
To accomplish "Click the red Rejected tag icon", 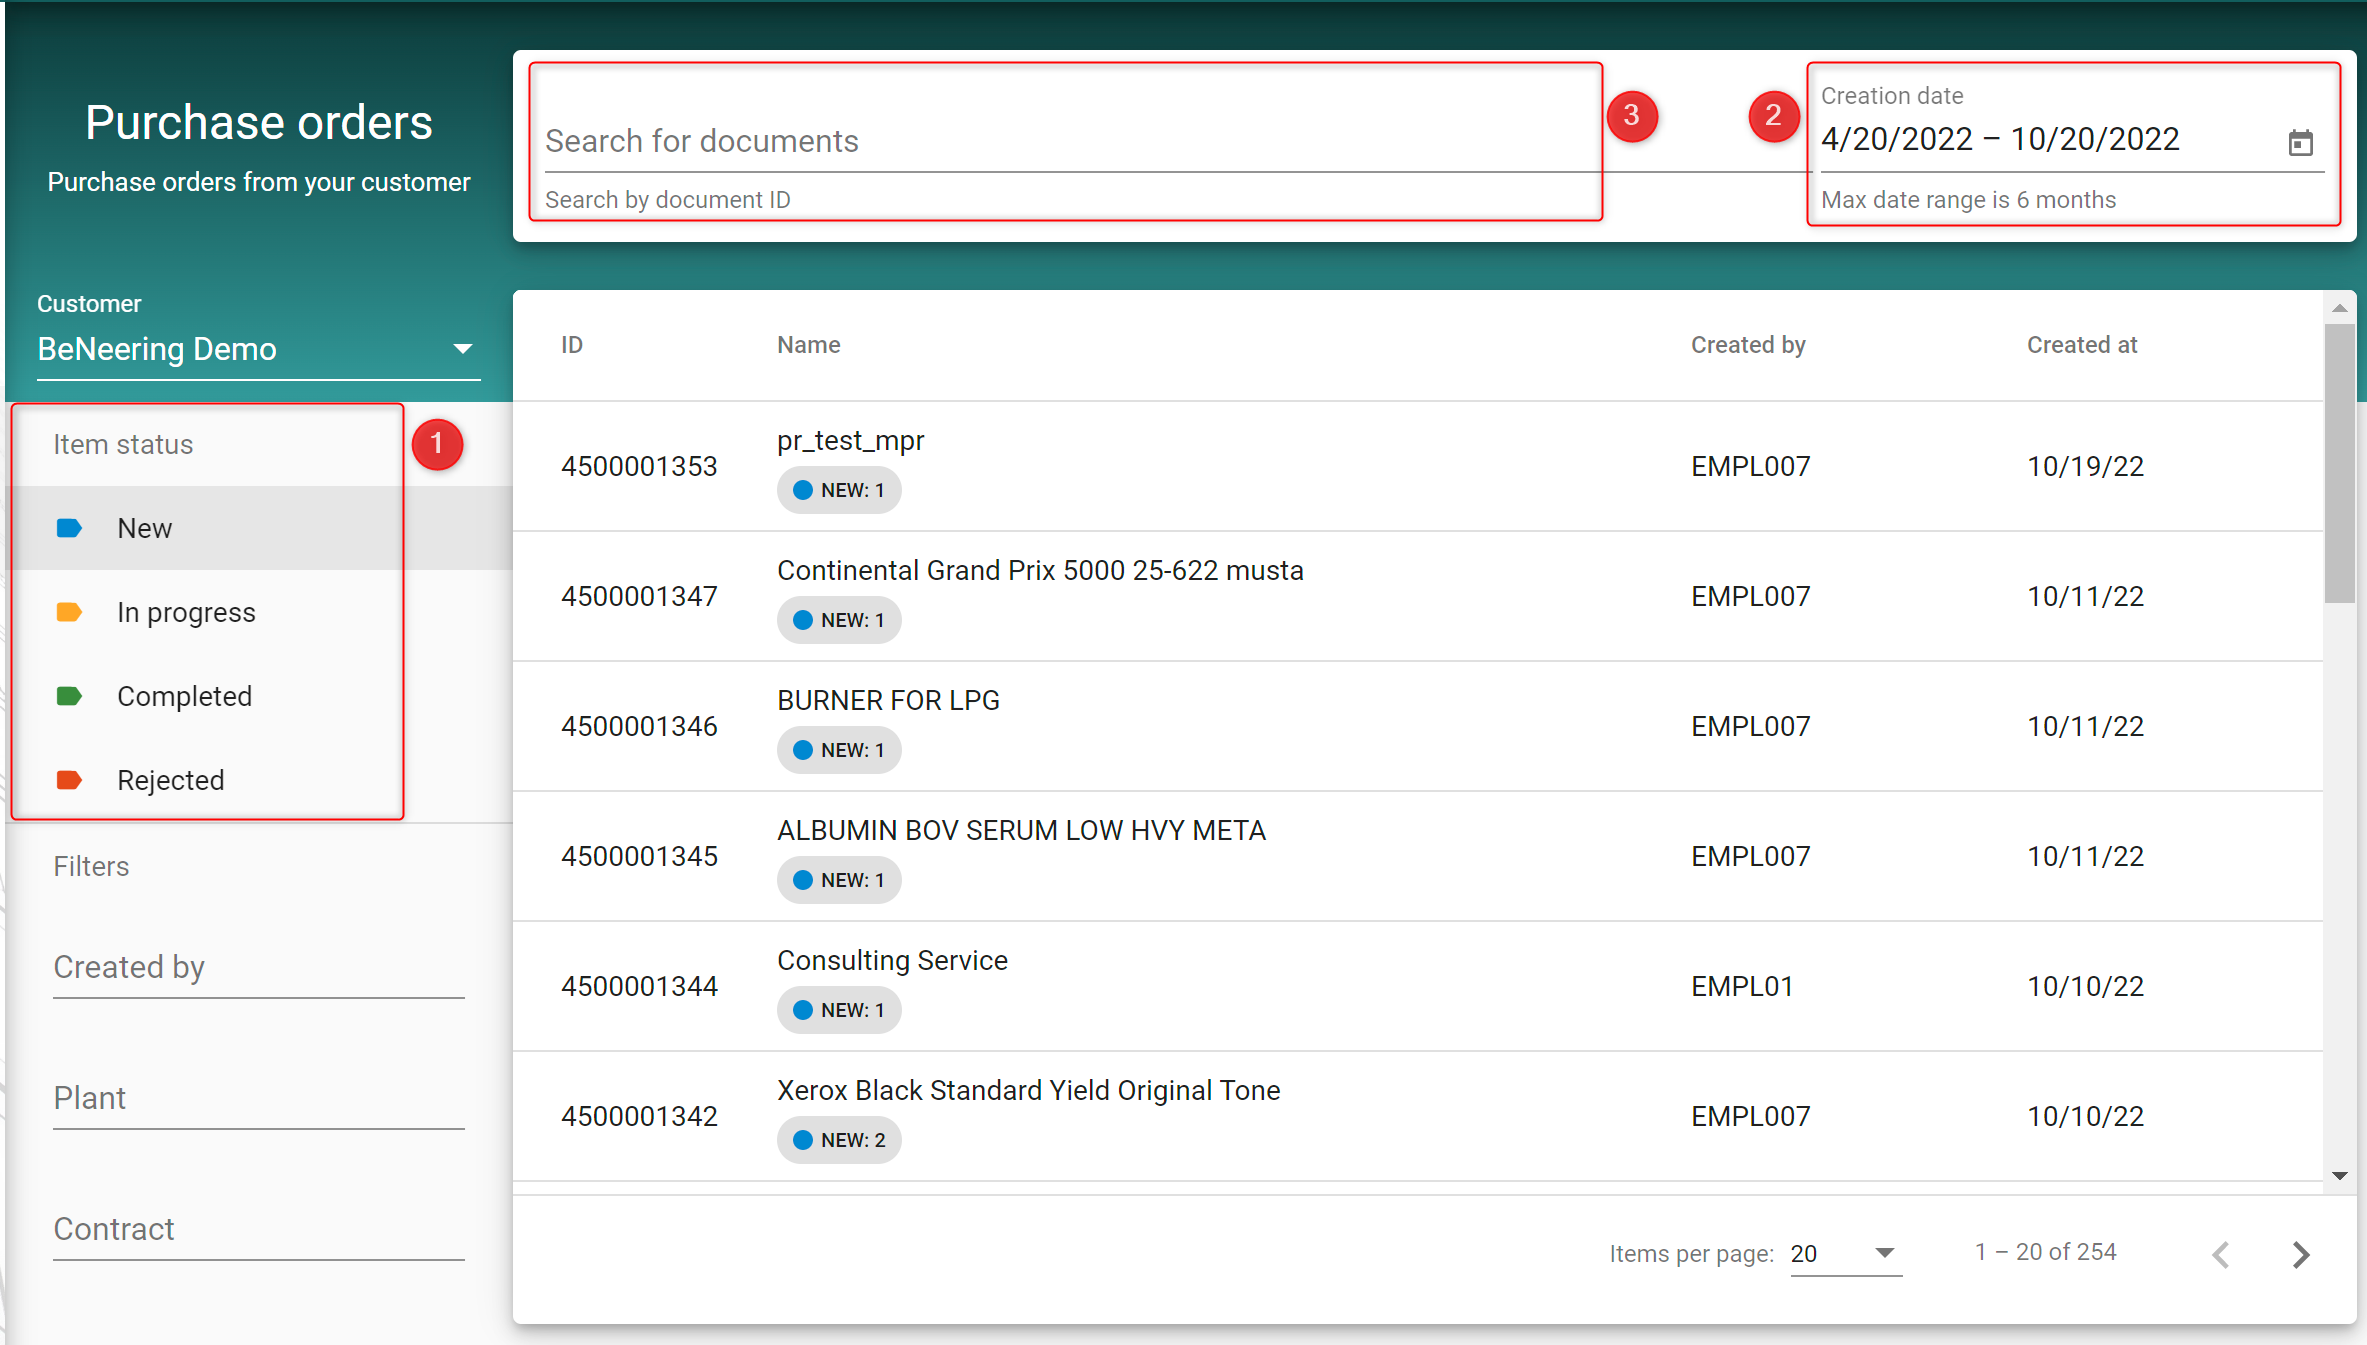I will (69, 780).
